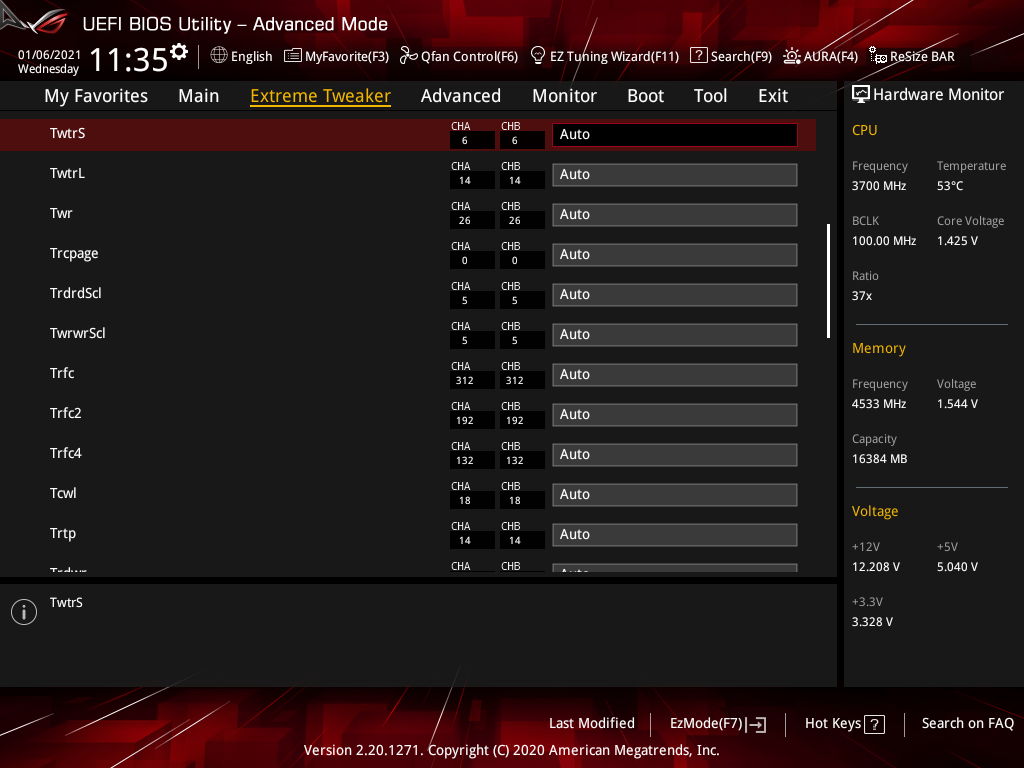Click the TwtrL Auto value field
Screen dimensions: 1024x768
click(675, 174)
